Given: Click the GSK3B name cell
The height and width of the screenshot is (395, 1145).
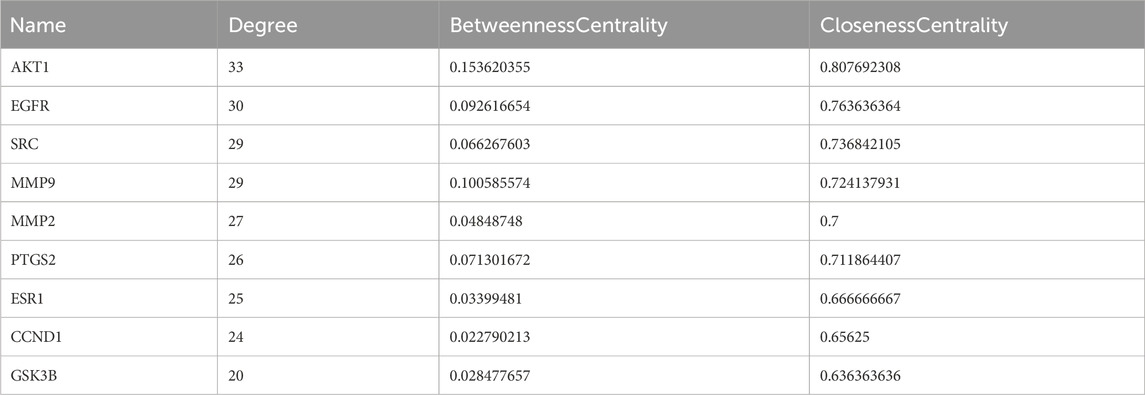Looking at the screenshot, I should coord(29,375).
